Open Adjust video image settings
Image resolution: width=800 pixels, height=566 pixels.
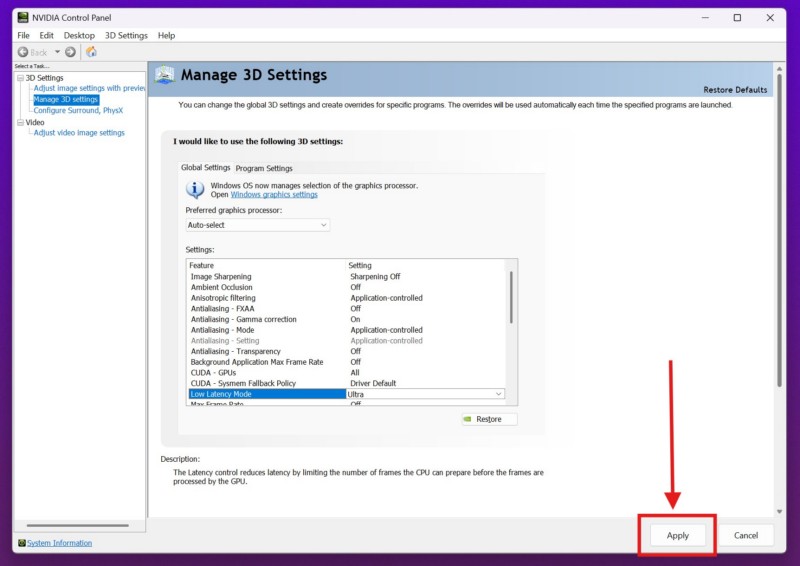(79, 133)
